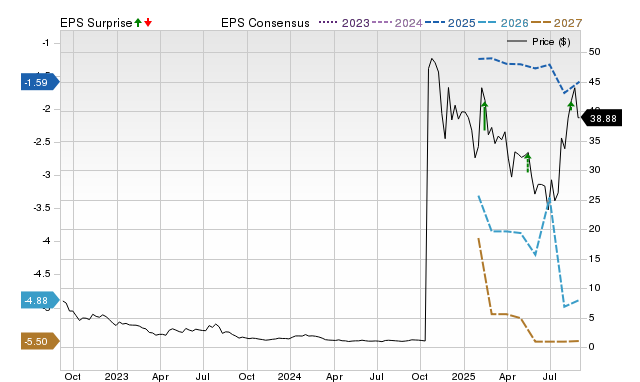The image size is (640, 382).
Task: Click the green surprise arrow near August 2025
Action: point(571,106)
